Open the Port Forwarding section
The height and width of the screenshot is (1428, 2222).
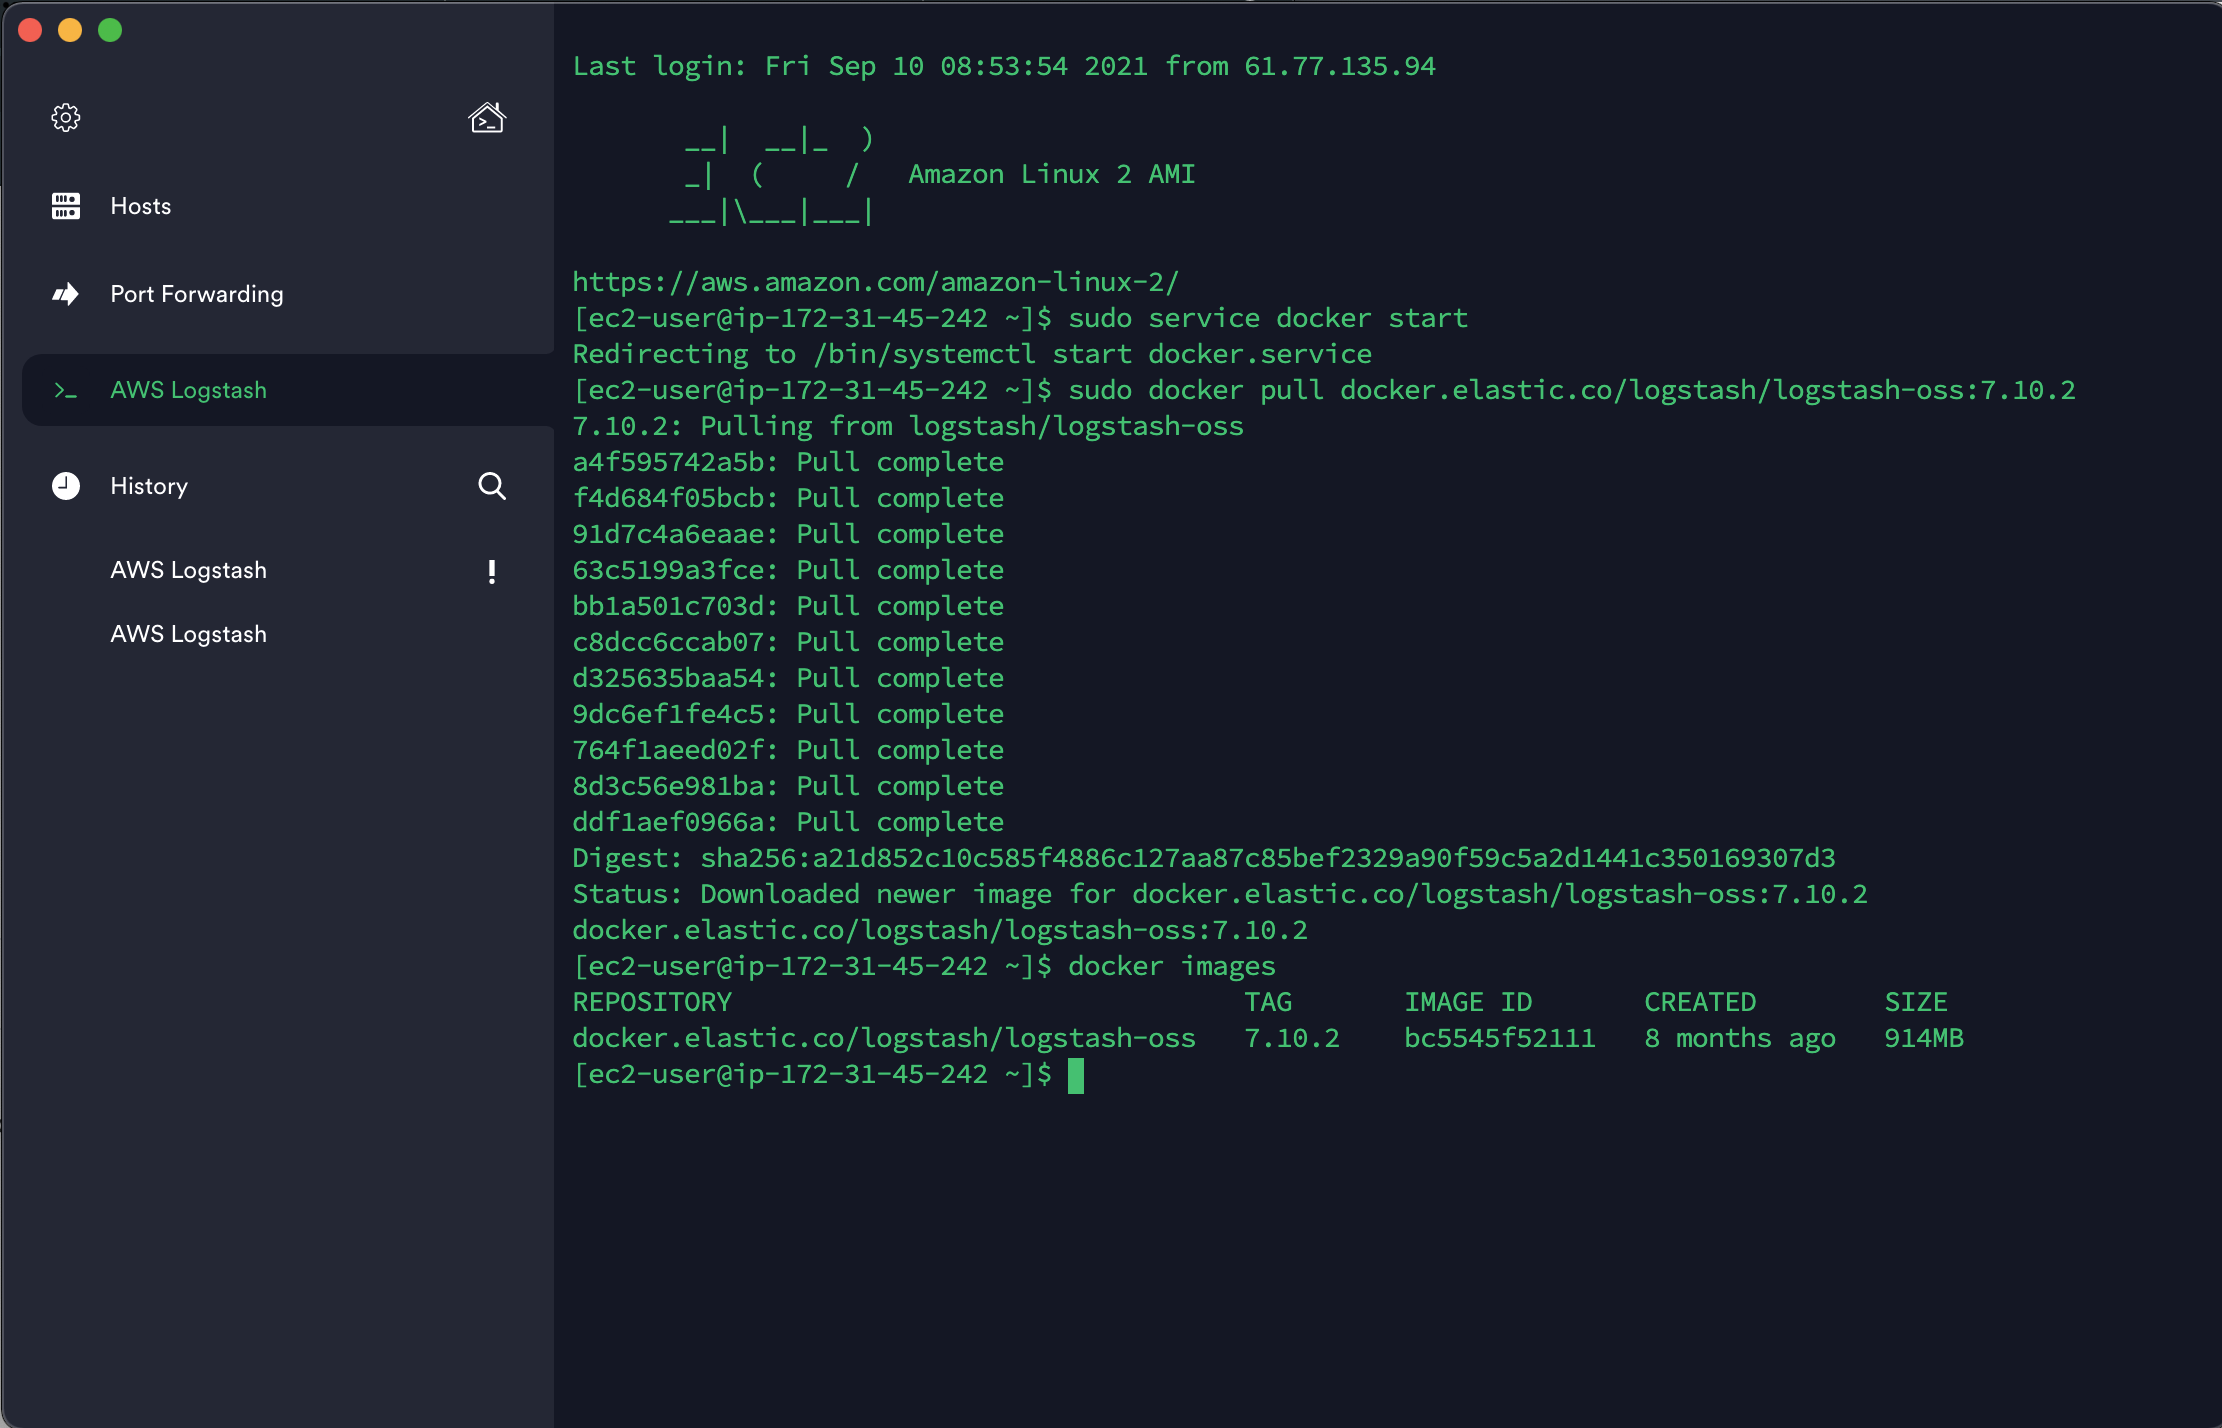[197, 294]
